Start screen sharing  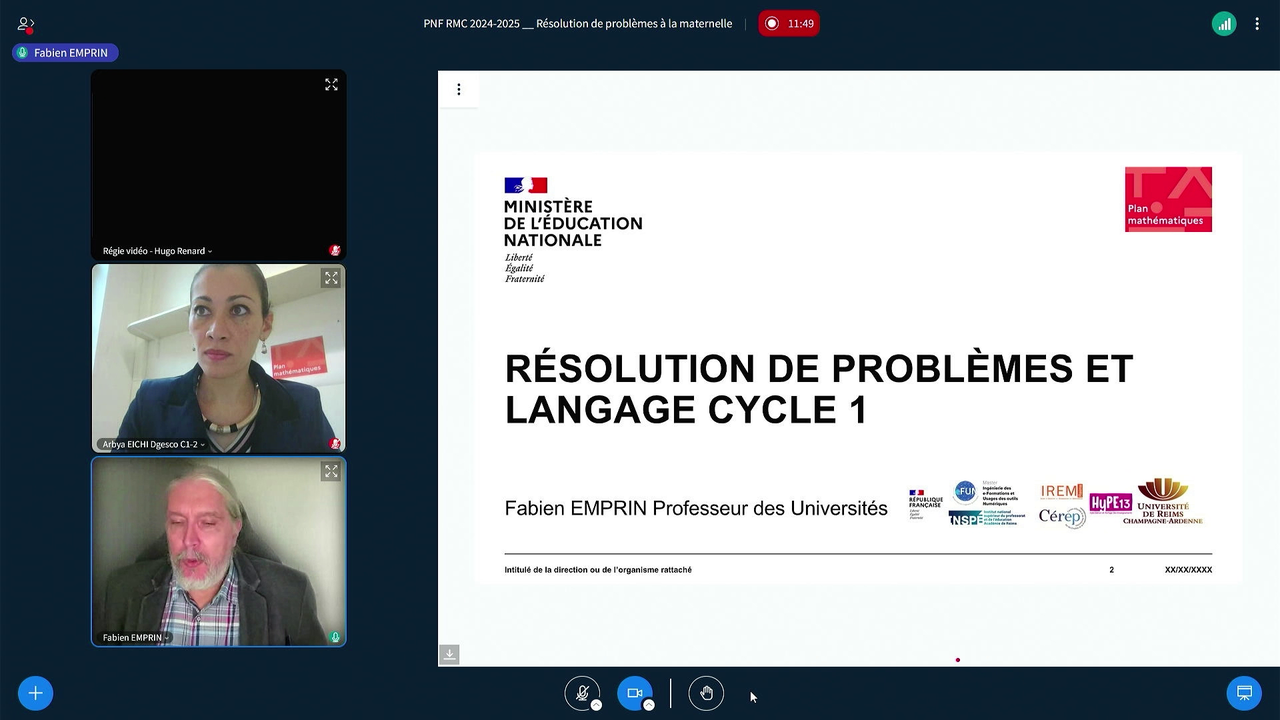[x=1243, y=692]
